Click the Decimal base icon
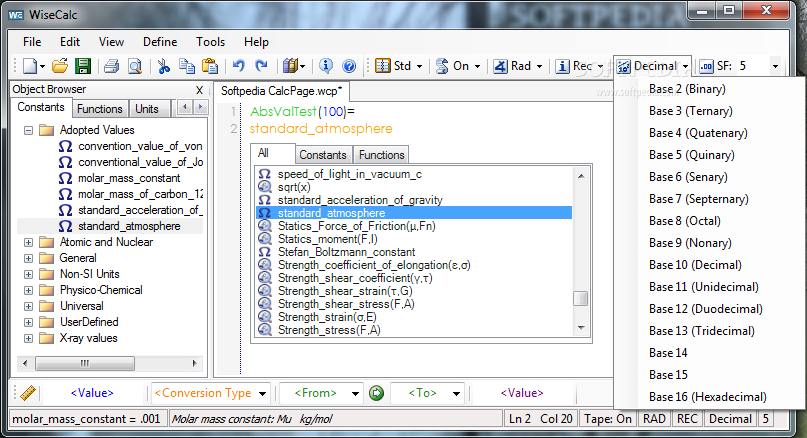 pos(623,66)
